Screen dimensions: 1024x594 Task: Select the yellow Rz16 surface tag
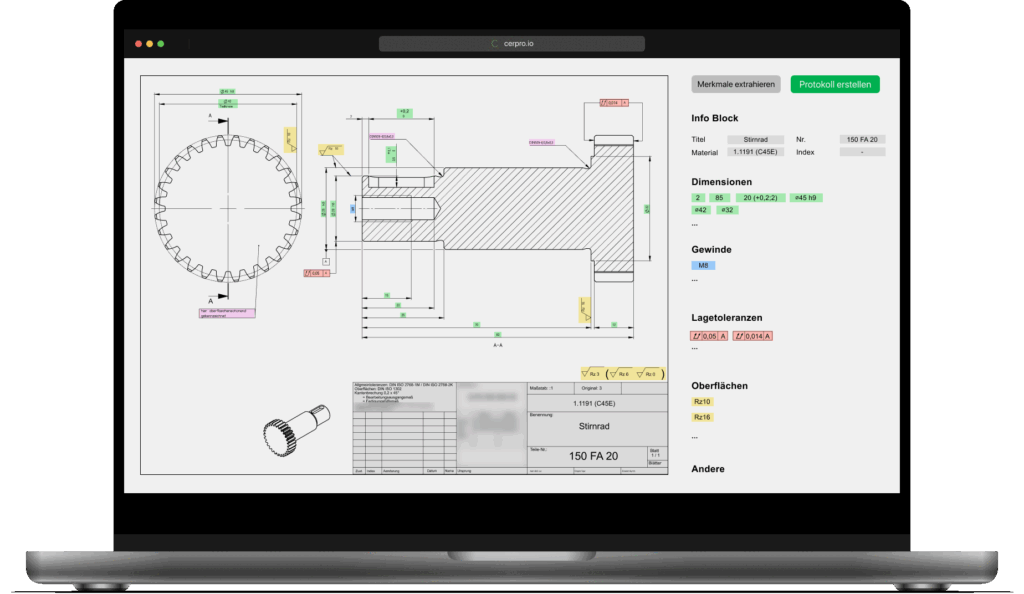click(x=701, y=417)
